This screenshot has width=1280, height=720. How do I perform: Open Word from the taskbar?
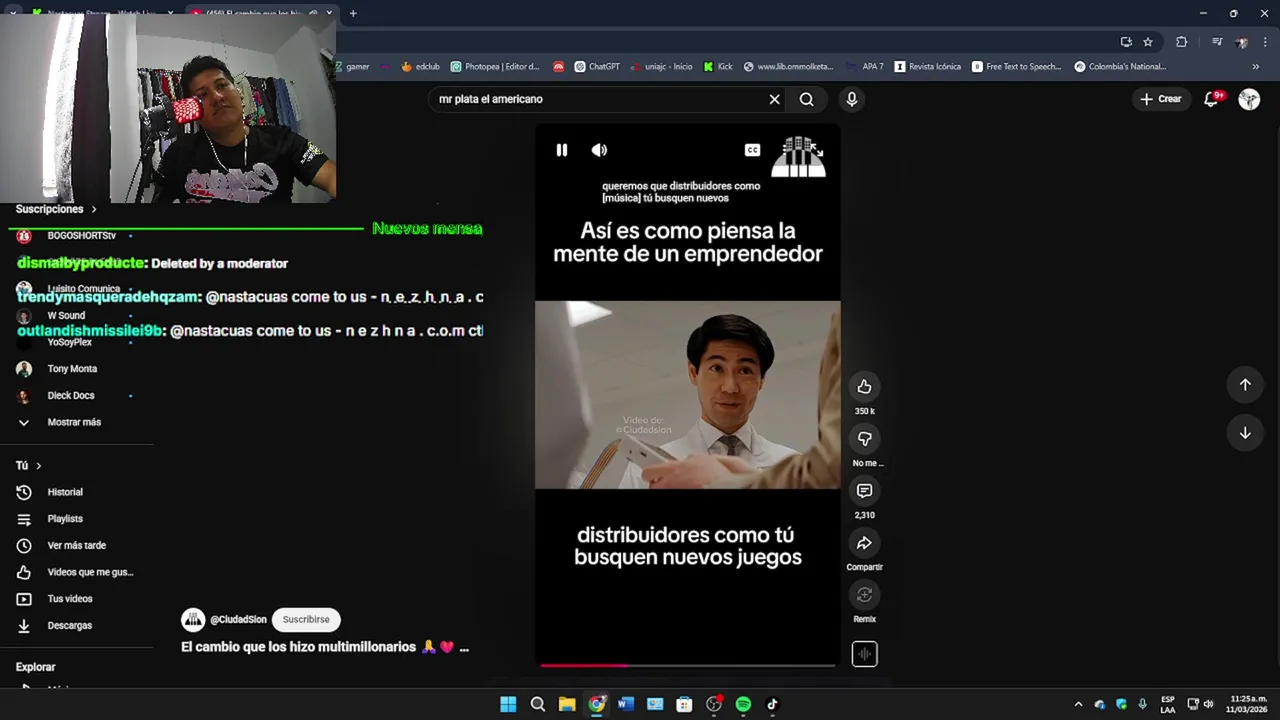(626, 705)
